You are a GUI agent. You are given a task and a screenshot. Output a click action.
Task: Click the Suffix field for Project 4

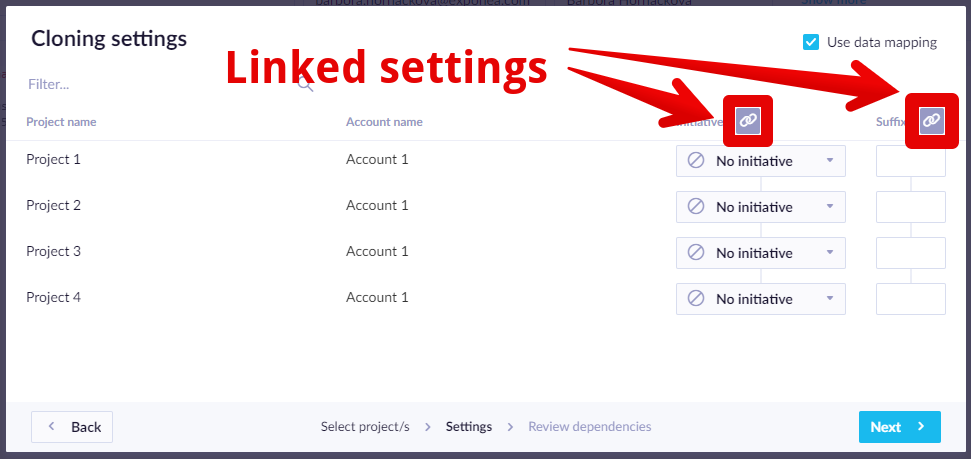(x=910, y=299)
